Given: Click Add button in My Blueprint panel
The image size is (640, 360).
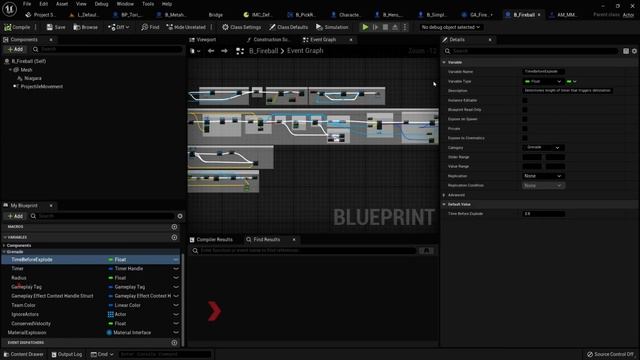Looking at the screenshot, I should (16, 216).
